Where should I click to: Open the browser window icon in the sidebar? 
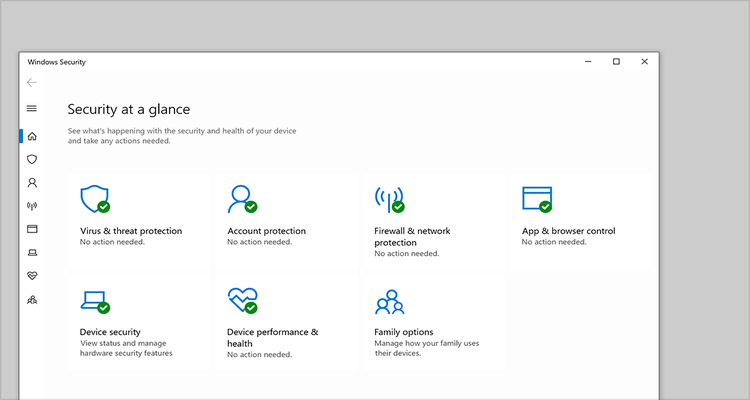(32, 229)
